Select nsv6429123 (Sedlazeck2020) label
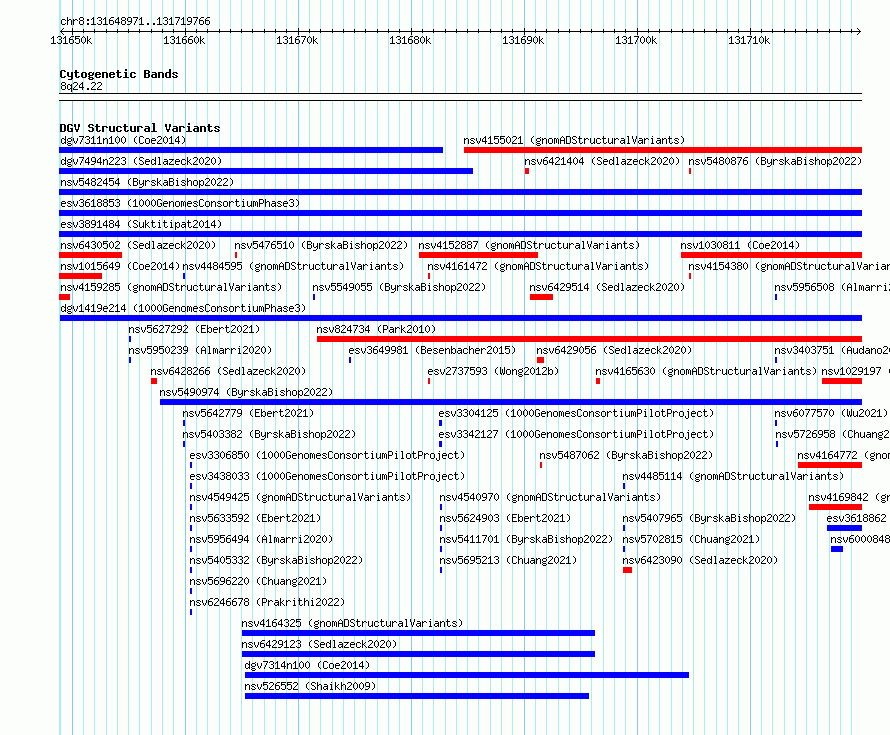The height and width of the screenshot is (735, 890). tap(319, 644)
